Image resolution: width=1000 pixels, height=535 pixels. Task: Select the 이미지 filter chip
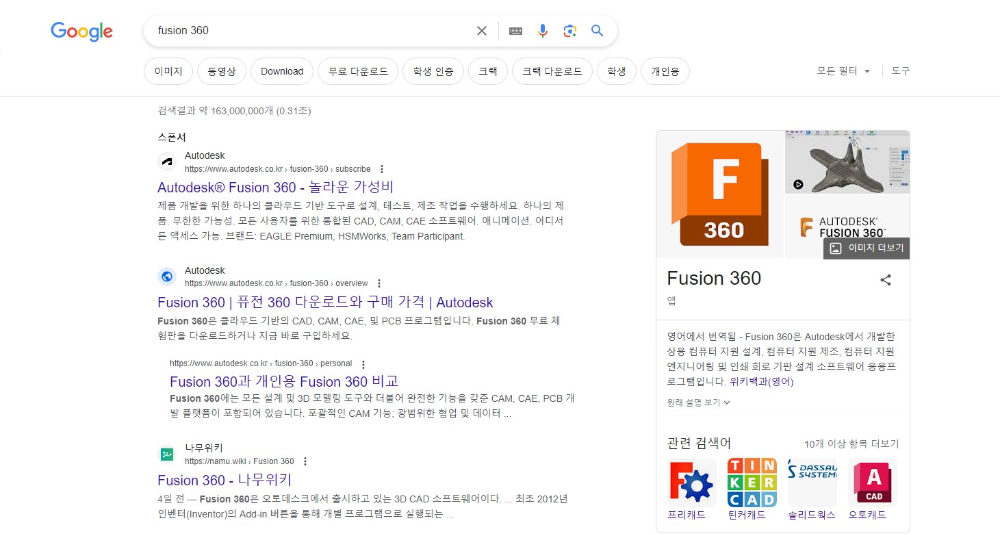point(168,71)
